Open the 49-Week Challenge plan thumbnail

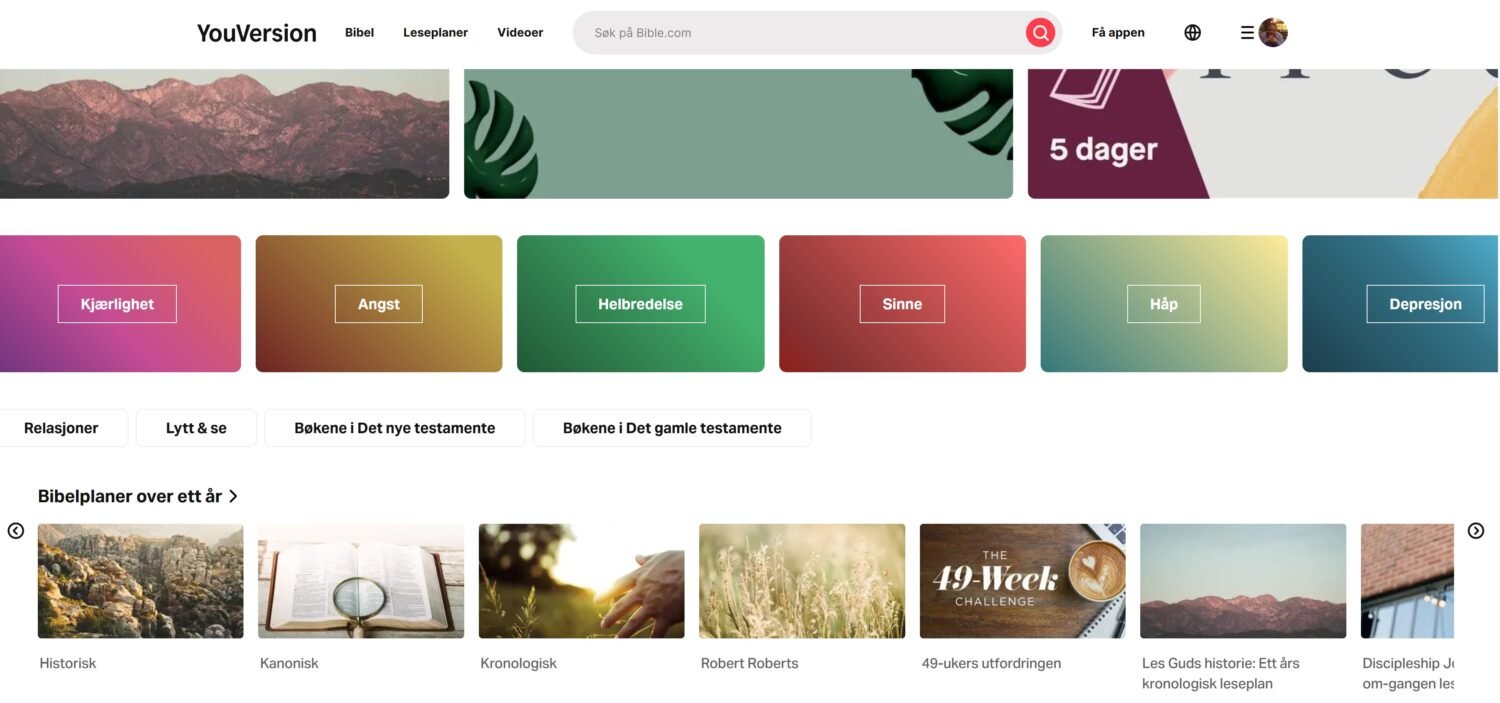(1022, 581)
